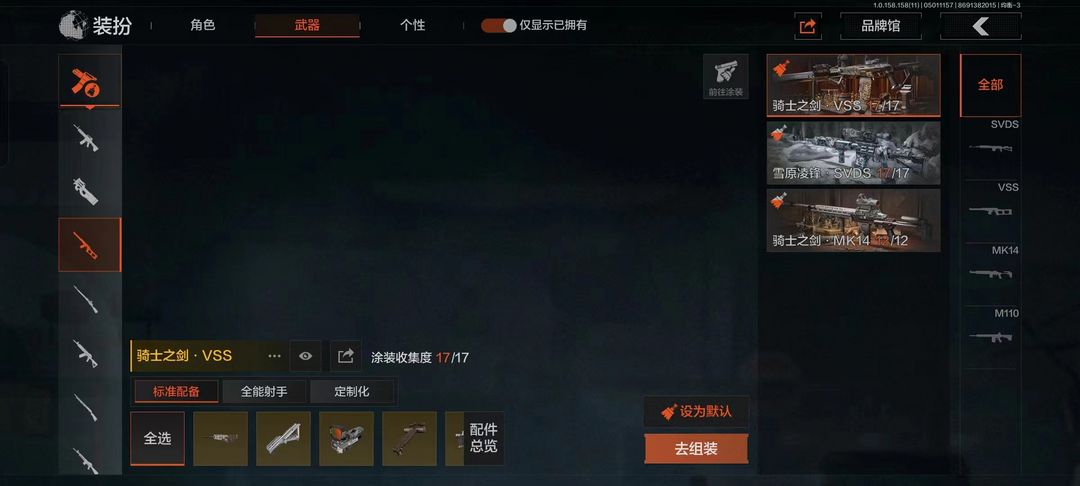Click the 前往涂装 pistol icon
Image resolution: width=1080 pixels, height=486 pixels.
(725, 76)
